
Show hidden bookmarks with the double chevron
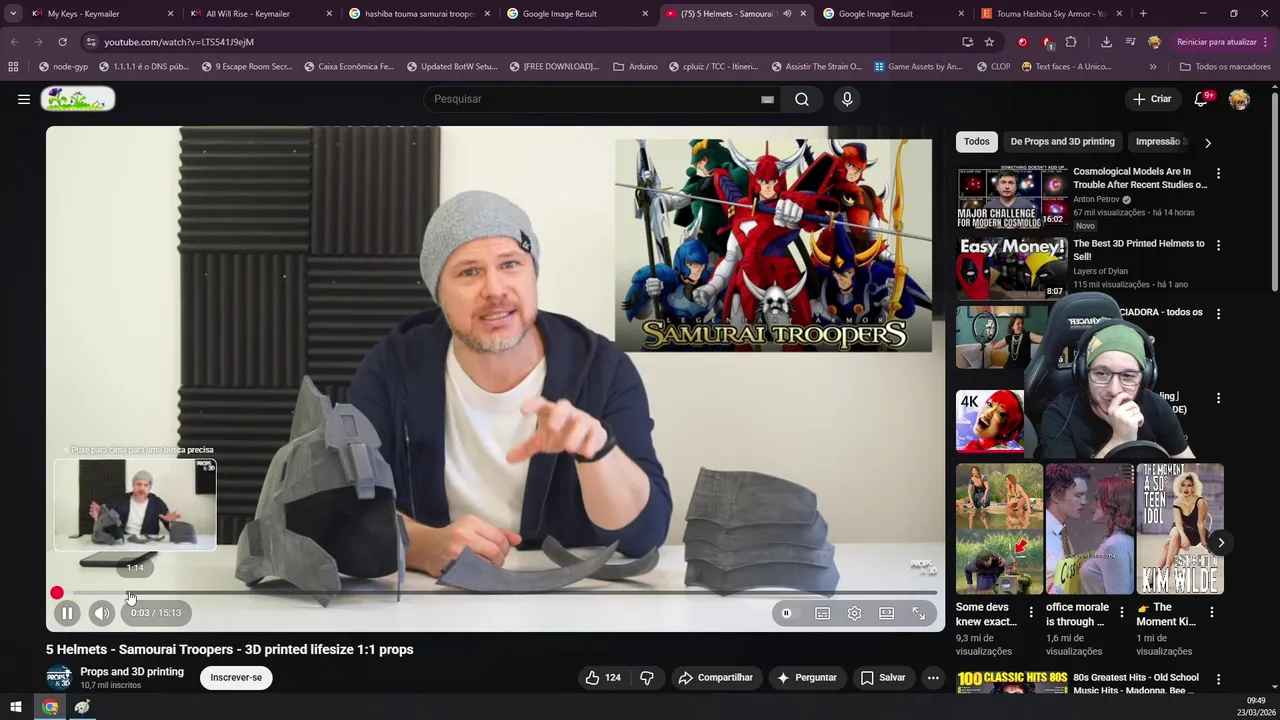point(1153,67)
